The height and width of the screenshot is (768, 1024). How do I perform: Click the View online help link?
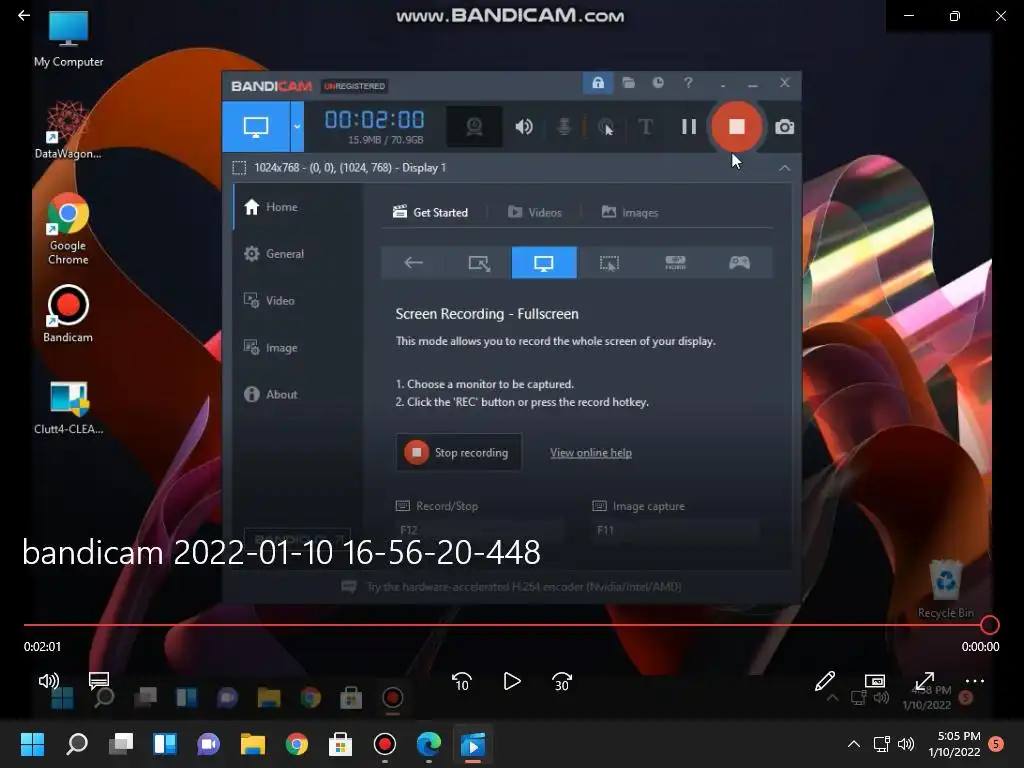tap(590, 453)
